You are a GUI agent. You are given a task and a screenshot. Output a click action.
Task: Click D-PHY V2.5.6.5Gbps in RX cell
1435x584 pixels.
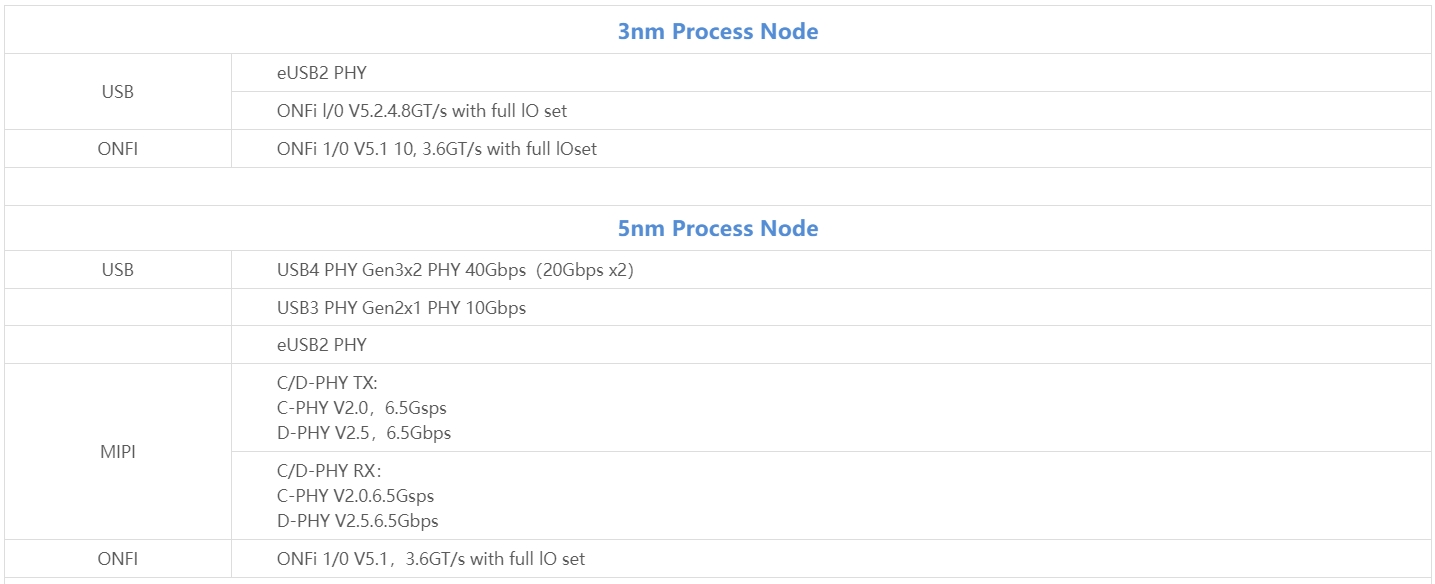[x=358, y=521]
